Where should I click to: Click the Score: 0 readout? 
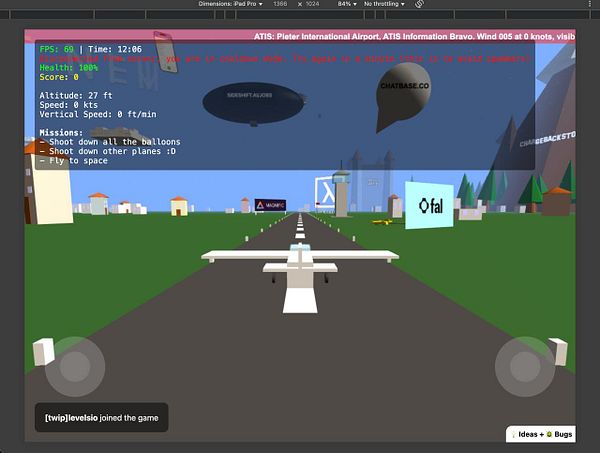click(x=59, y=77)
